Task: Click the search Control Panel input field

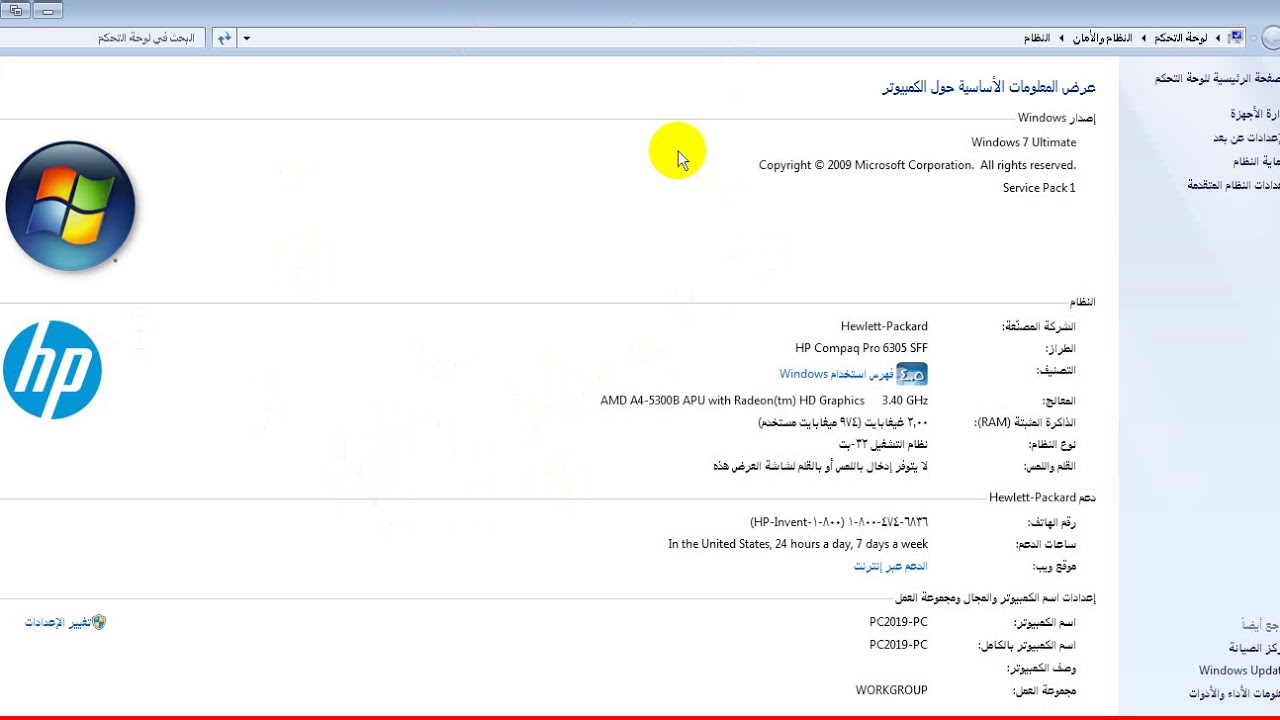Action: (102, 38)
